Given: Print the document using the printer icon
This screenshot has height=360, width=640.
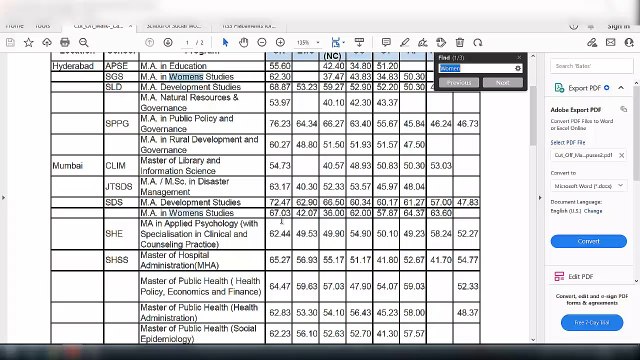Looking at the screenshot, I should pos(65,42).
